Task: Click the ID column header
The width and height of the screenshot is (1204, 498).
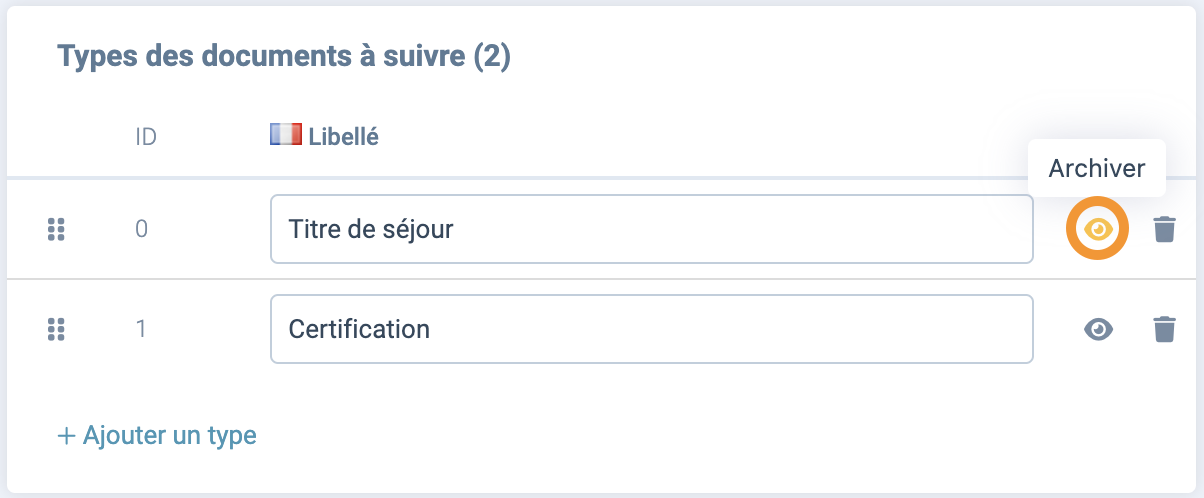Action: (x=146, y=137)
